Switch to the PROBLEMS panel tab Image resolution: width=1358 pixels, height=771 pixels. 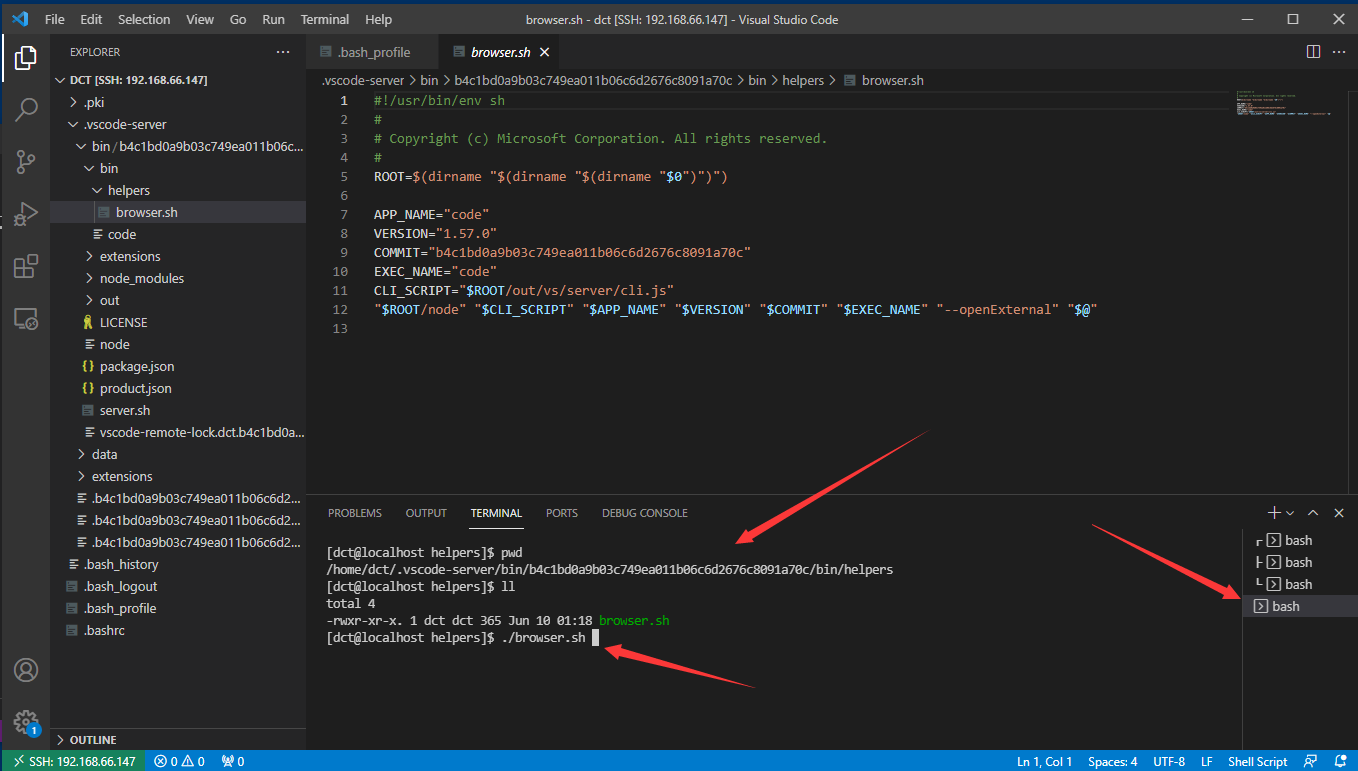355,513
